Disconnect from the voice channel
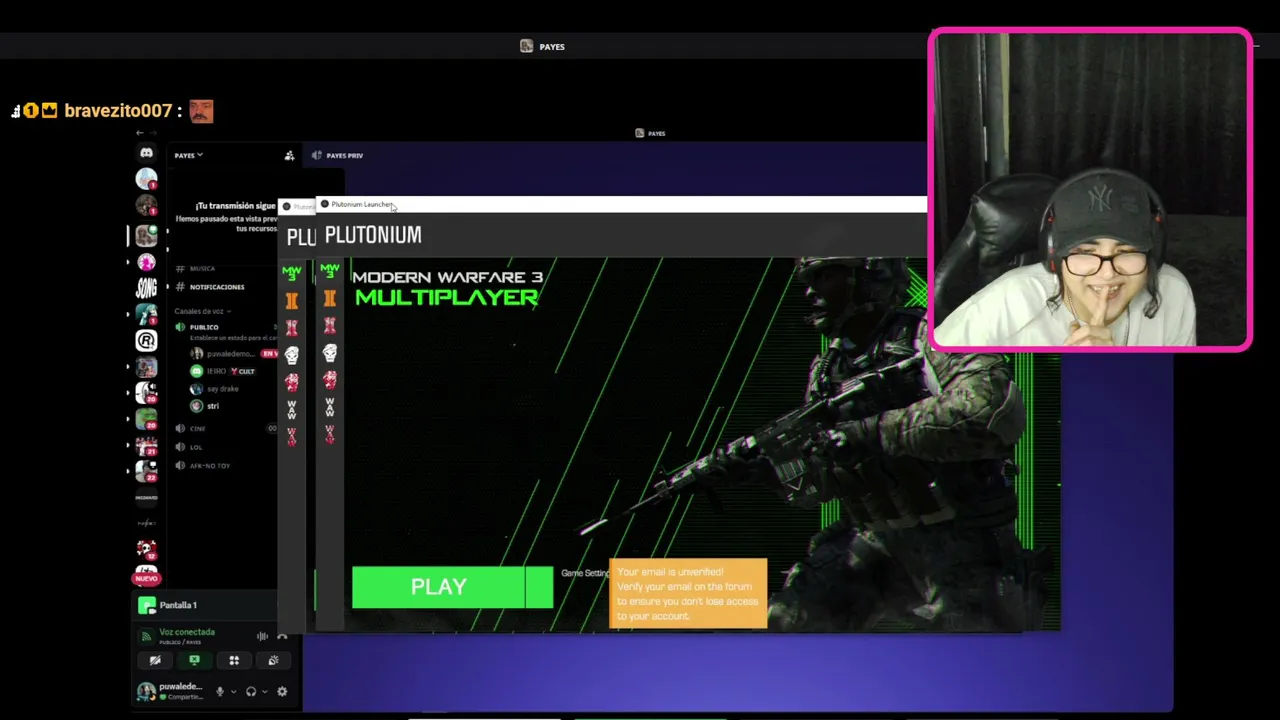This screenshot has width=1280, height=720. tap(282, 636)
